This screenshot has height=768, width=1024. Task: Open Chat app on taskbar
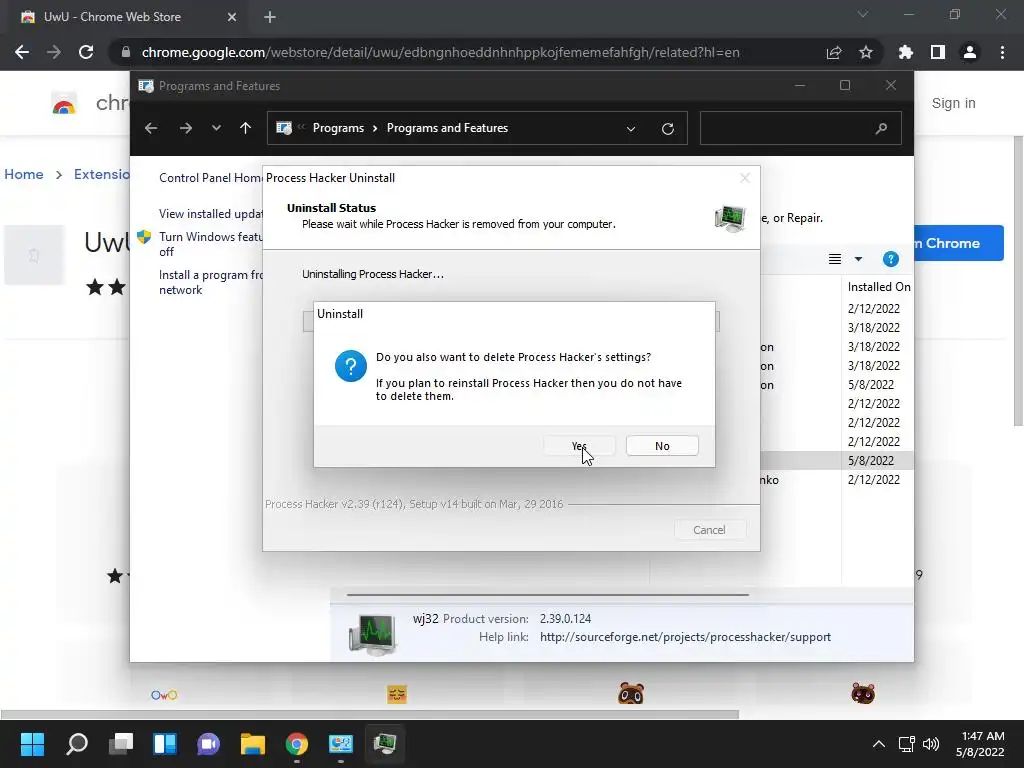coord(209,743)
